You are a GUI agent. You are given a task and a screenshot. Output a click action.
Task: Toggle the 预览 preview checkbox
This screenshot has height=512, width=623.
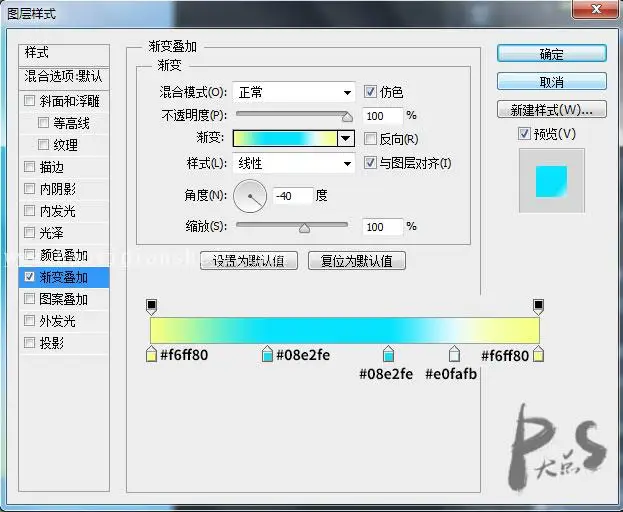(524, 133)
